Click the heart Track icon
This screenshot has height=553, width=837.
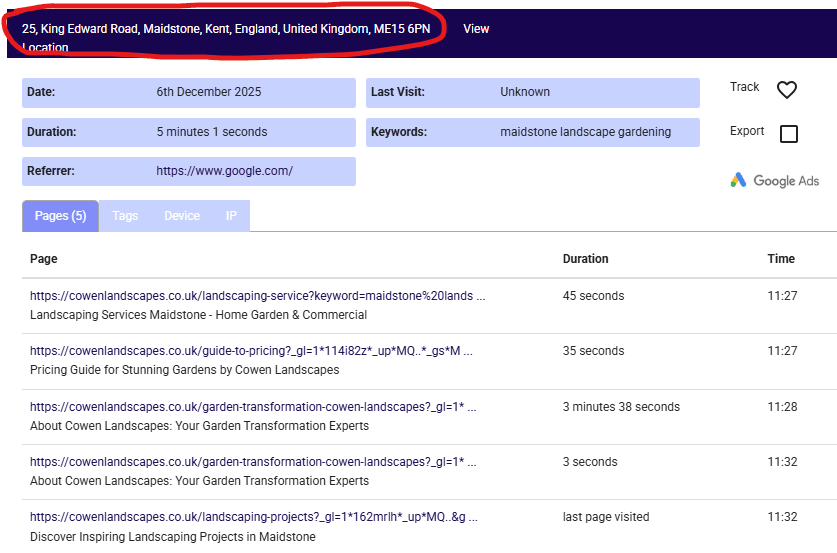coord(787,90)
